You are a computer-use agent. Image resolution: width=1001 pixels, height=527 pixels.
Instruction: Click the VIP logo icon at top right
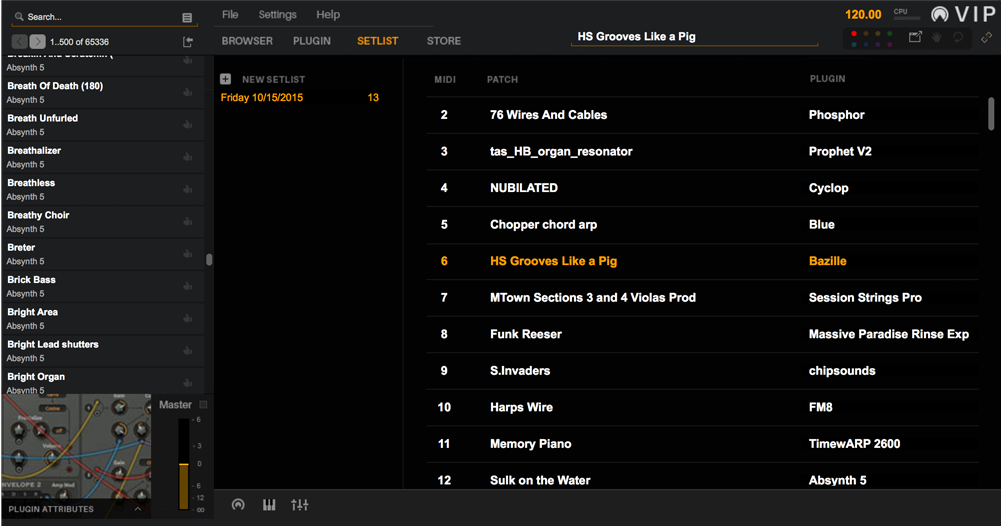point(940,13)
